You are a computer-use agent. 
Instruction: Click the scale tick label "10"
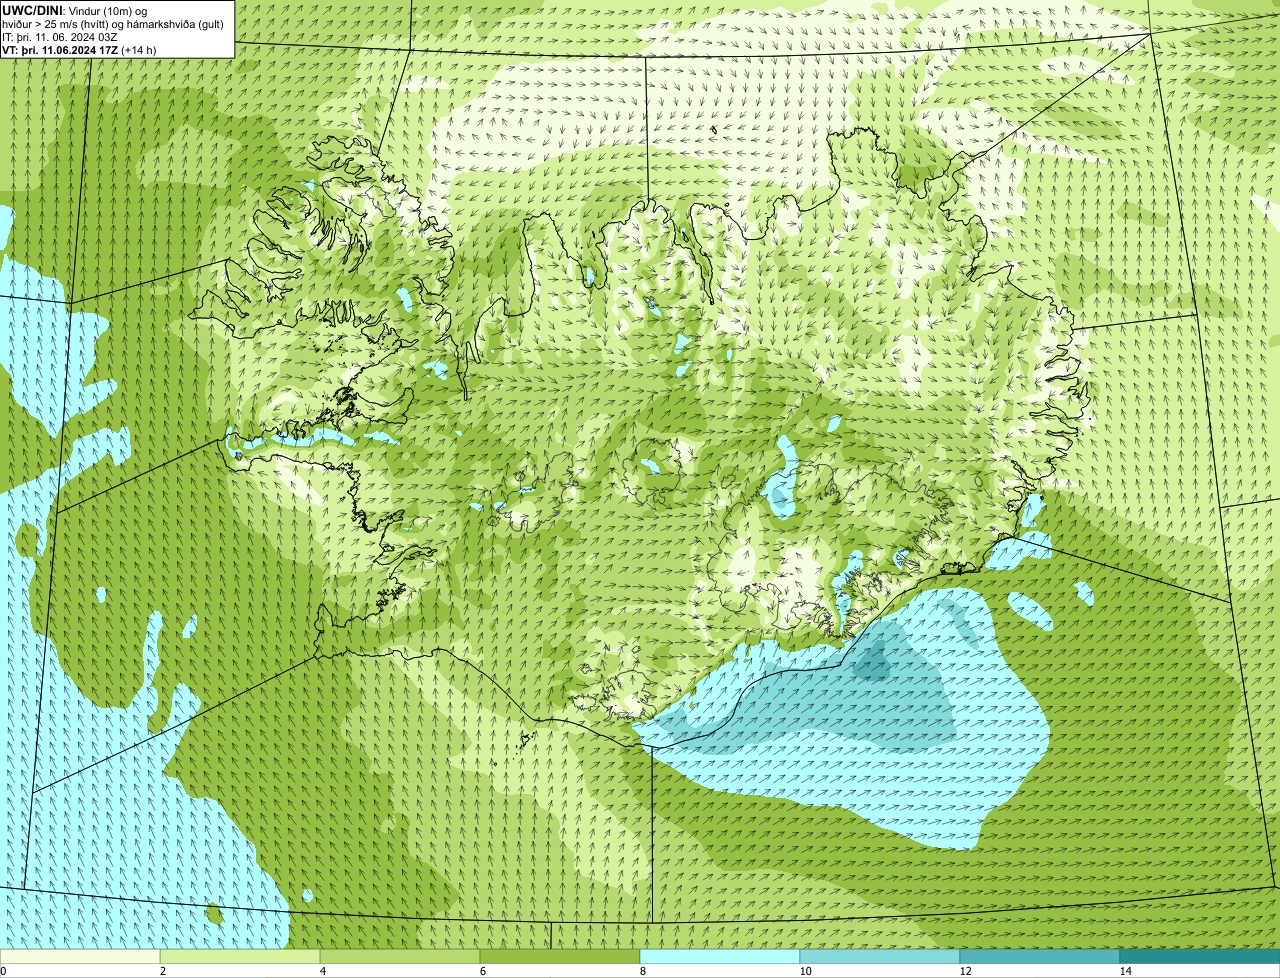(x=805, y=971)
